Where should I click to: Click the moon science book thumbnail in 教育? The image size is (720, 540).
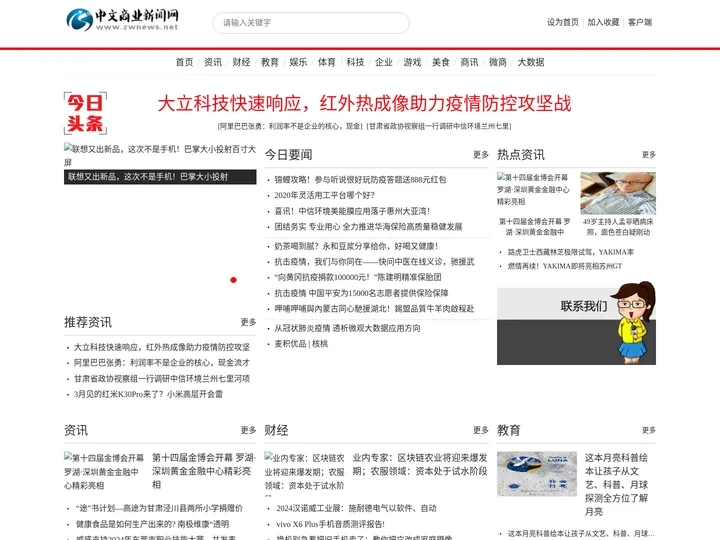coord(537,474)
